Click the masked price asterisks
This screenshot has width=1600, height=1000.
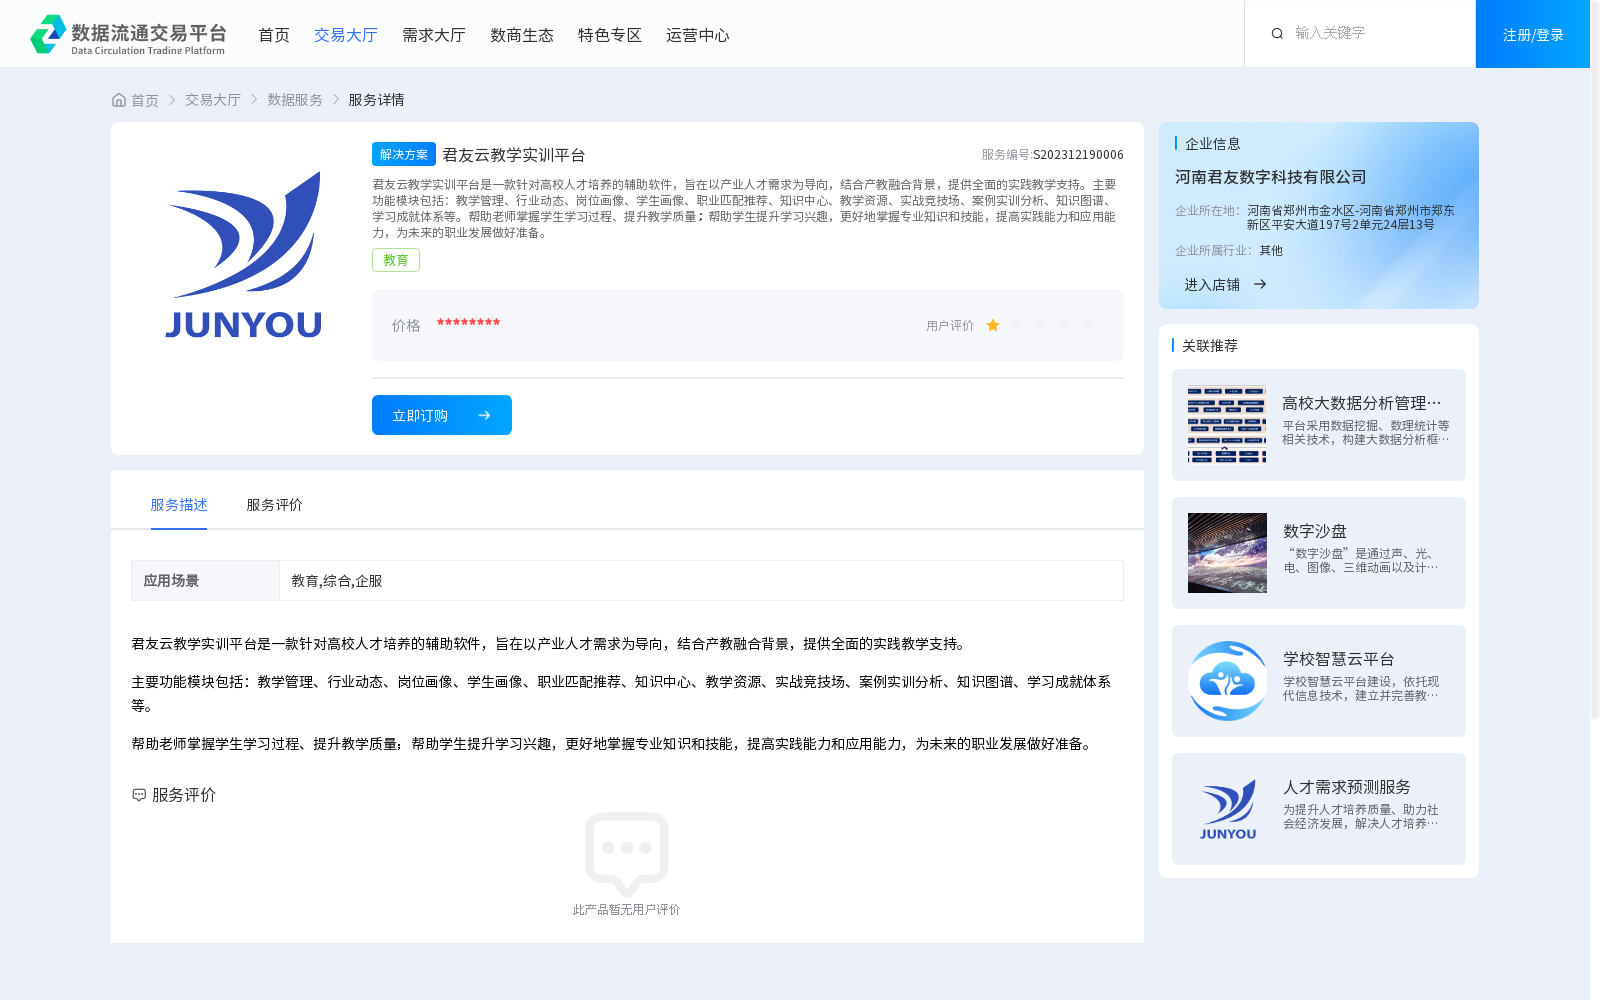468,323
